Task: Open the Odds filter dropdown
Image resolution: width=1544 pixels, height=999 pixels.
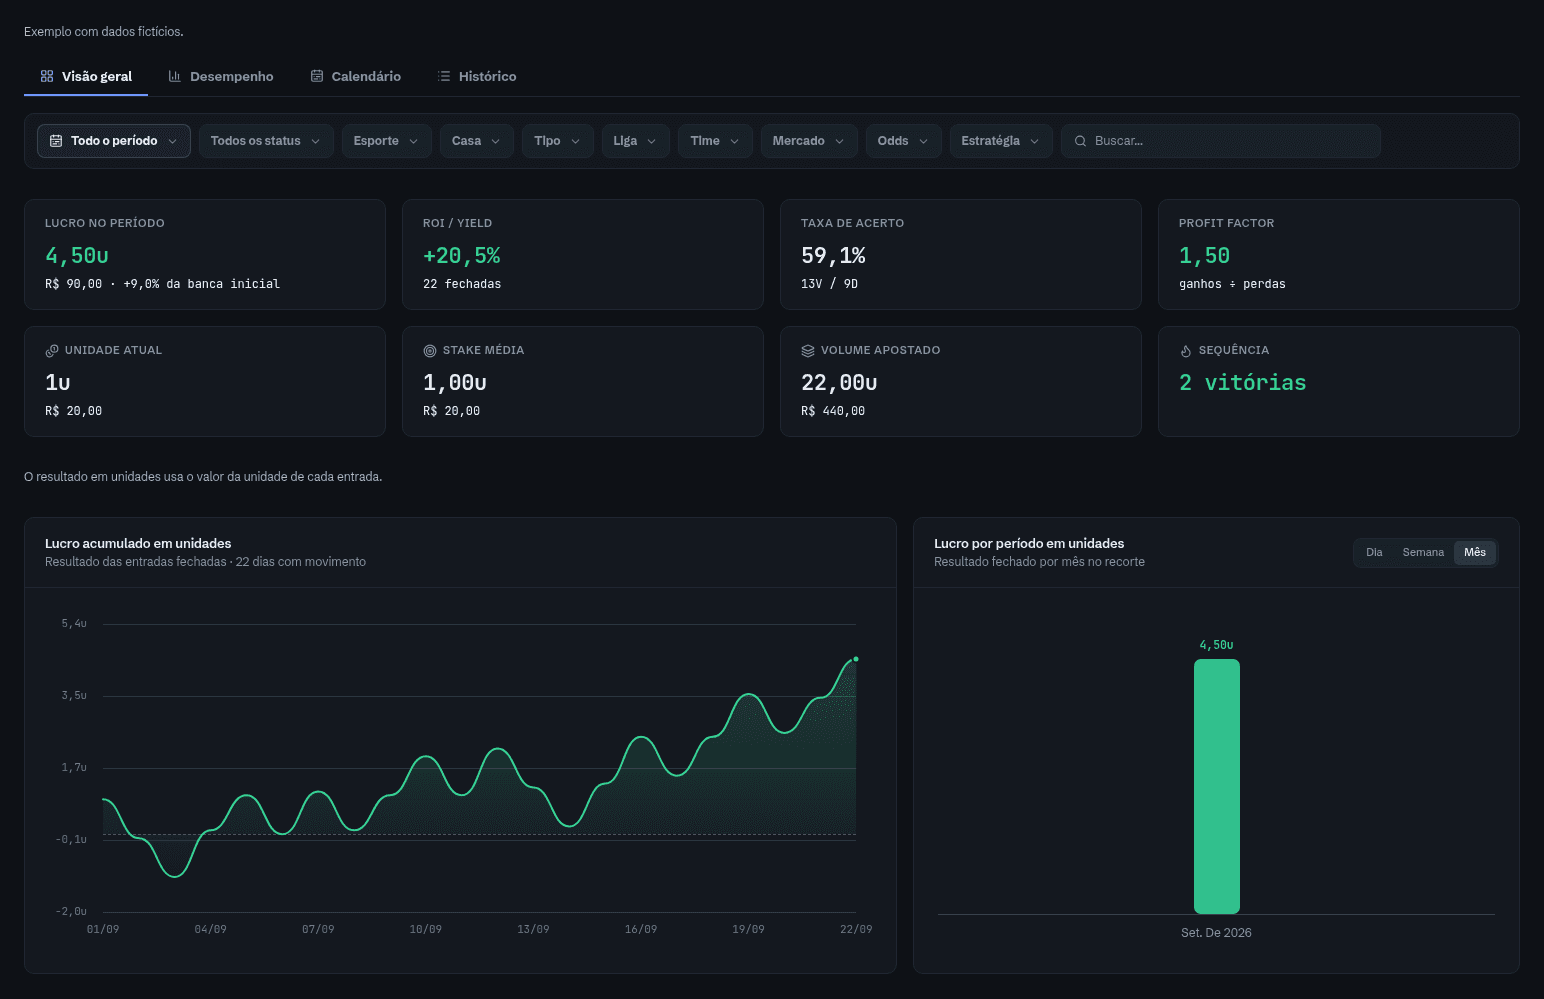Action: (903, 141)
